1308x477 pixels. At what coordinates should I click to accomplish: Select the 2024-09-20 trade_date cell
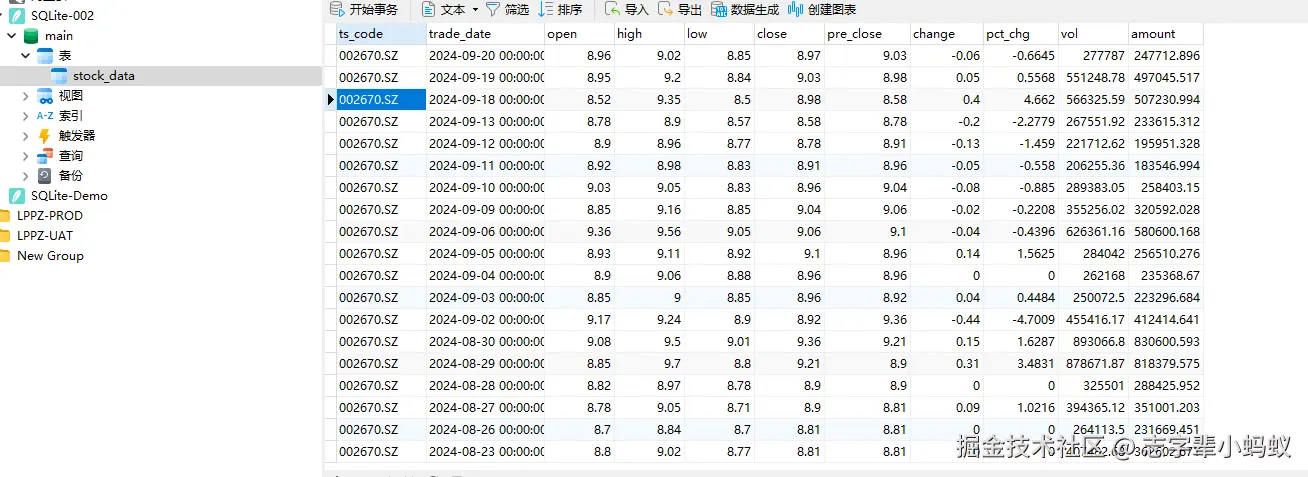486,56
